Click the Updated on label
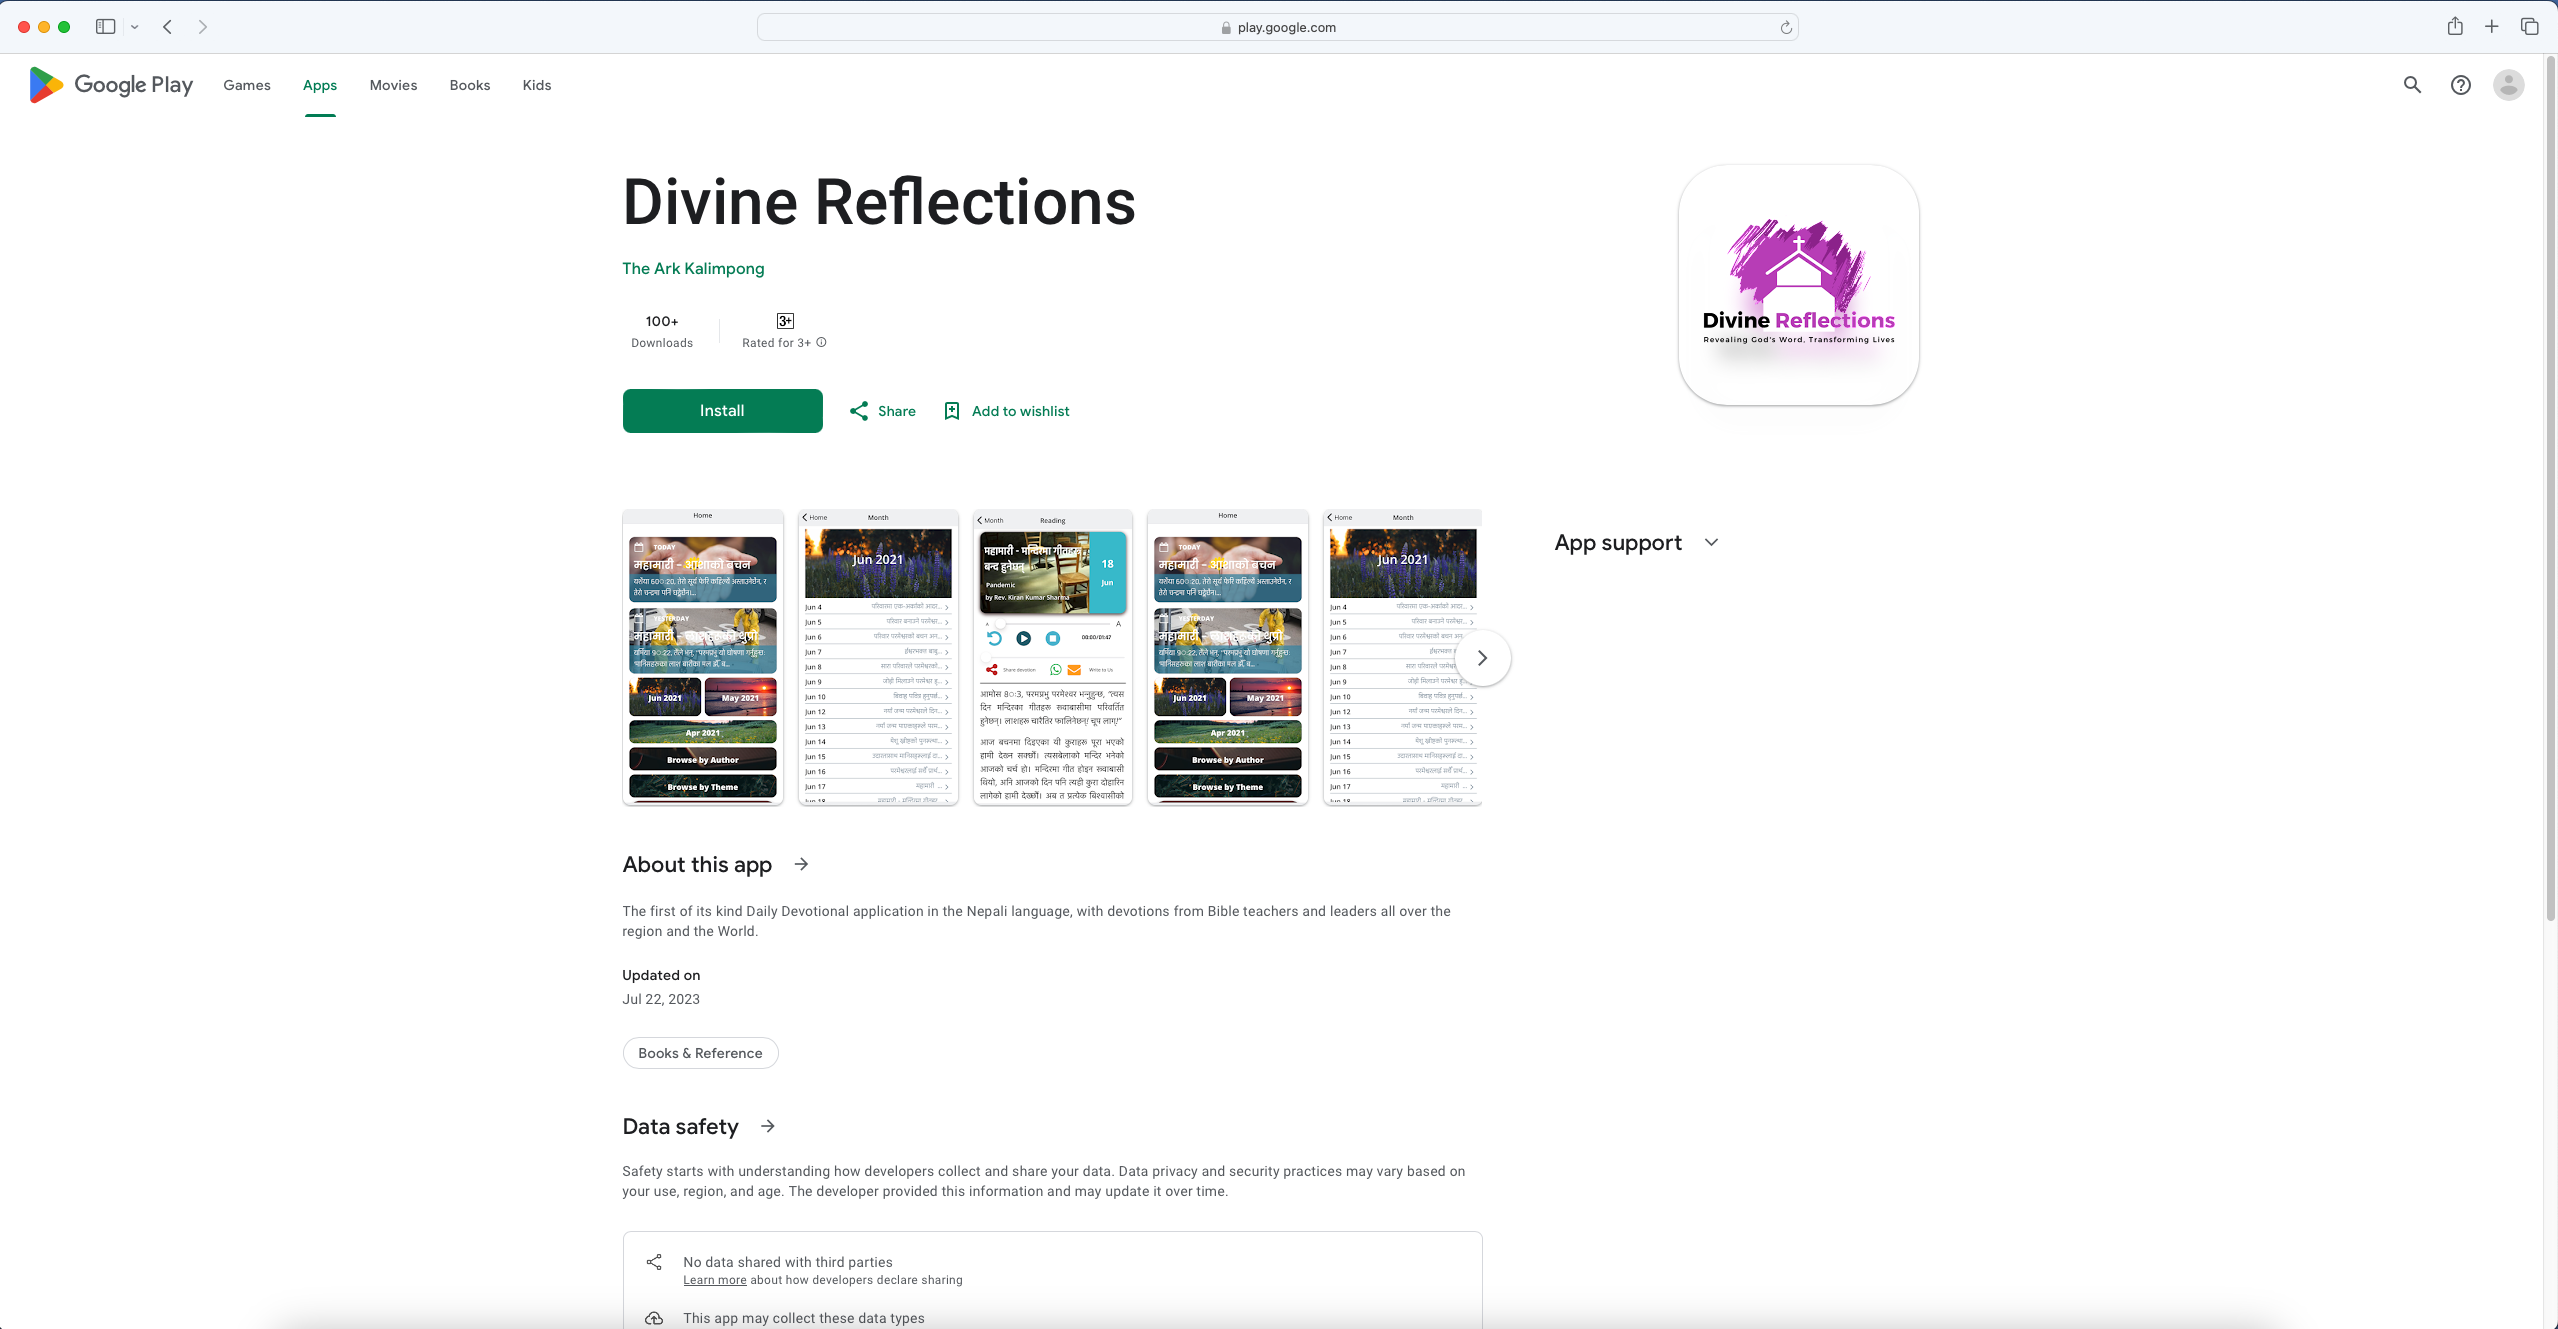Viewport: 2558px width, 1329px height. coord(661,975)
